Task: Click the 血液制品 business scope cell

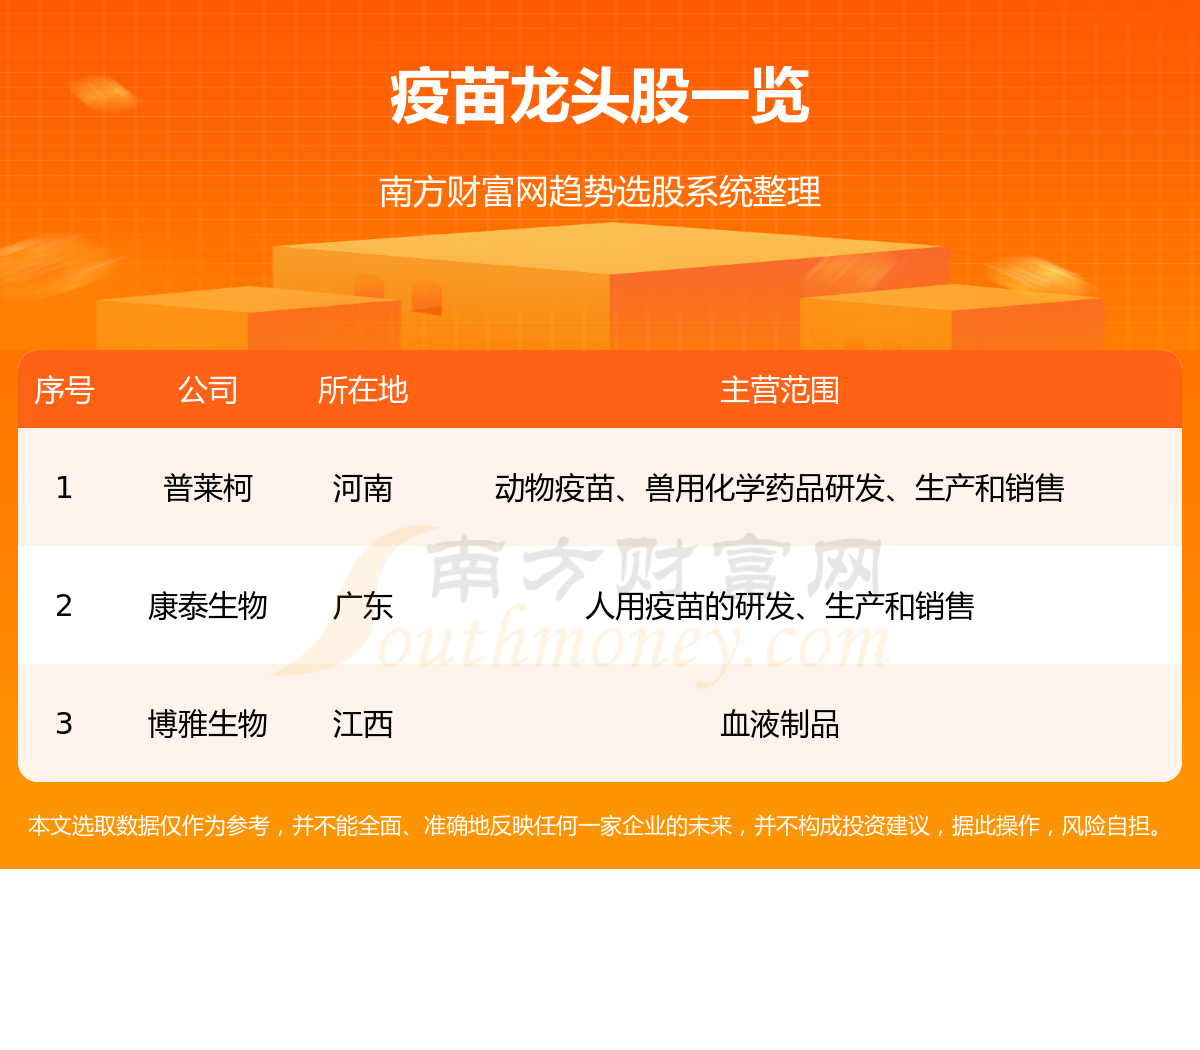Action: pyautogui.click(x=780, y=724)
